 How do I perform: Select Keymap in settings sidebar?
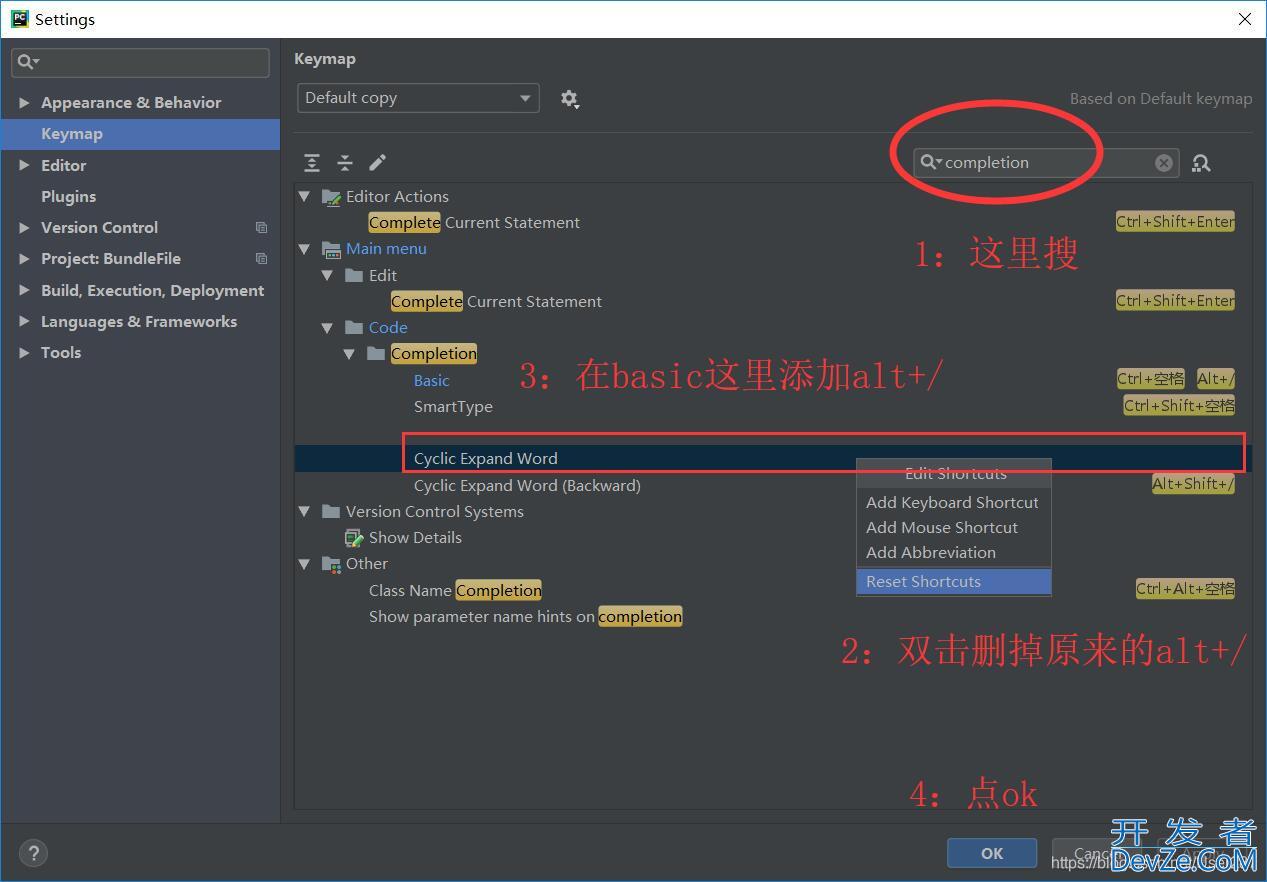pos(140,134)
